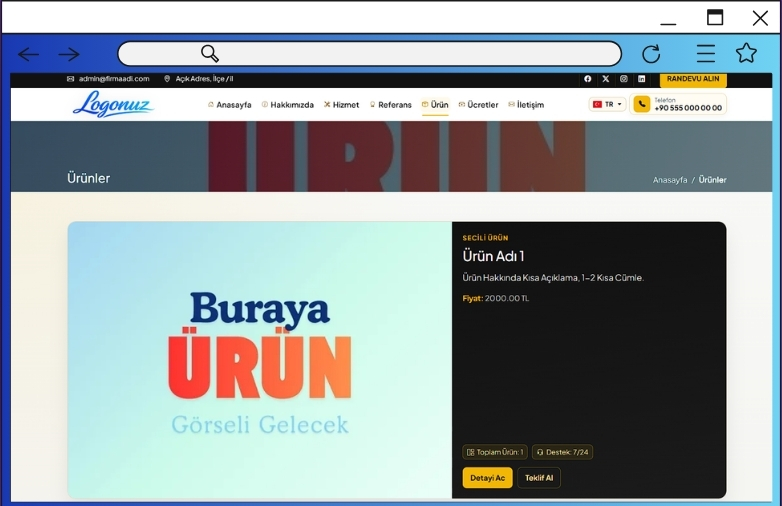Open the Anasayfa menu item
The height and width of the screenshot is (506, 782).
[229, 105]
